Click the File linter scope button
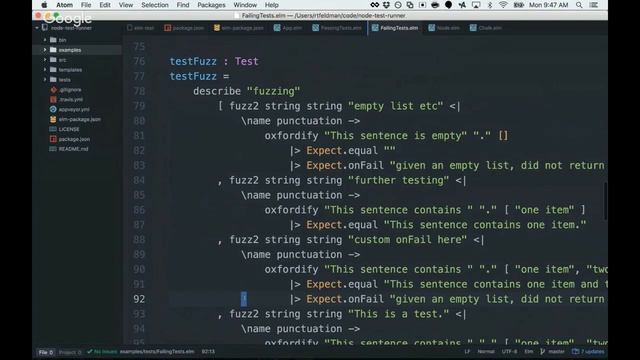Image resolution: width=640 pixels, height=360 pixels. 45,352
